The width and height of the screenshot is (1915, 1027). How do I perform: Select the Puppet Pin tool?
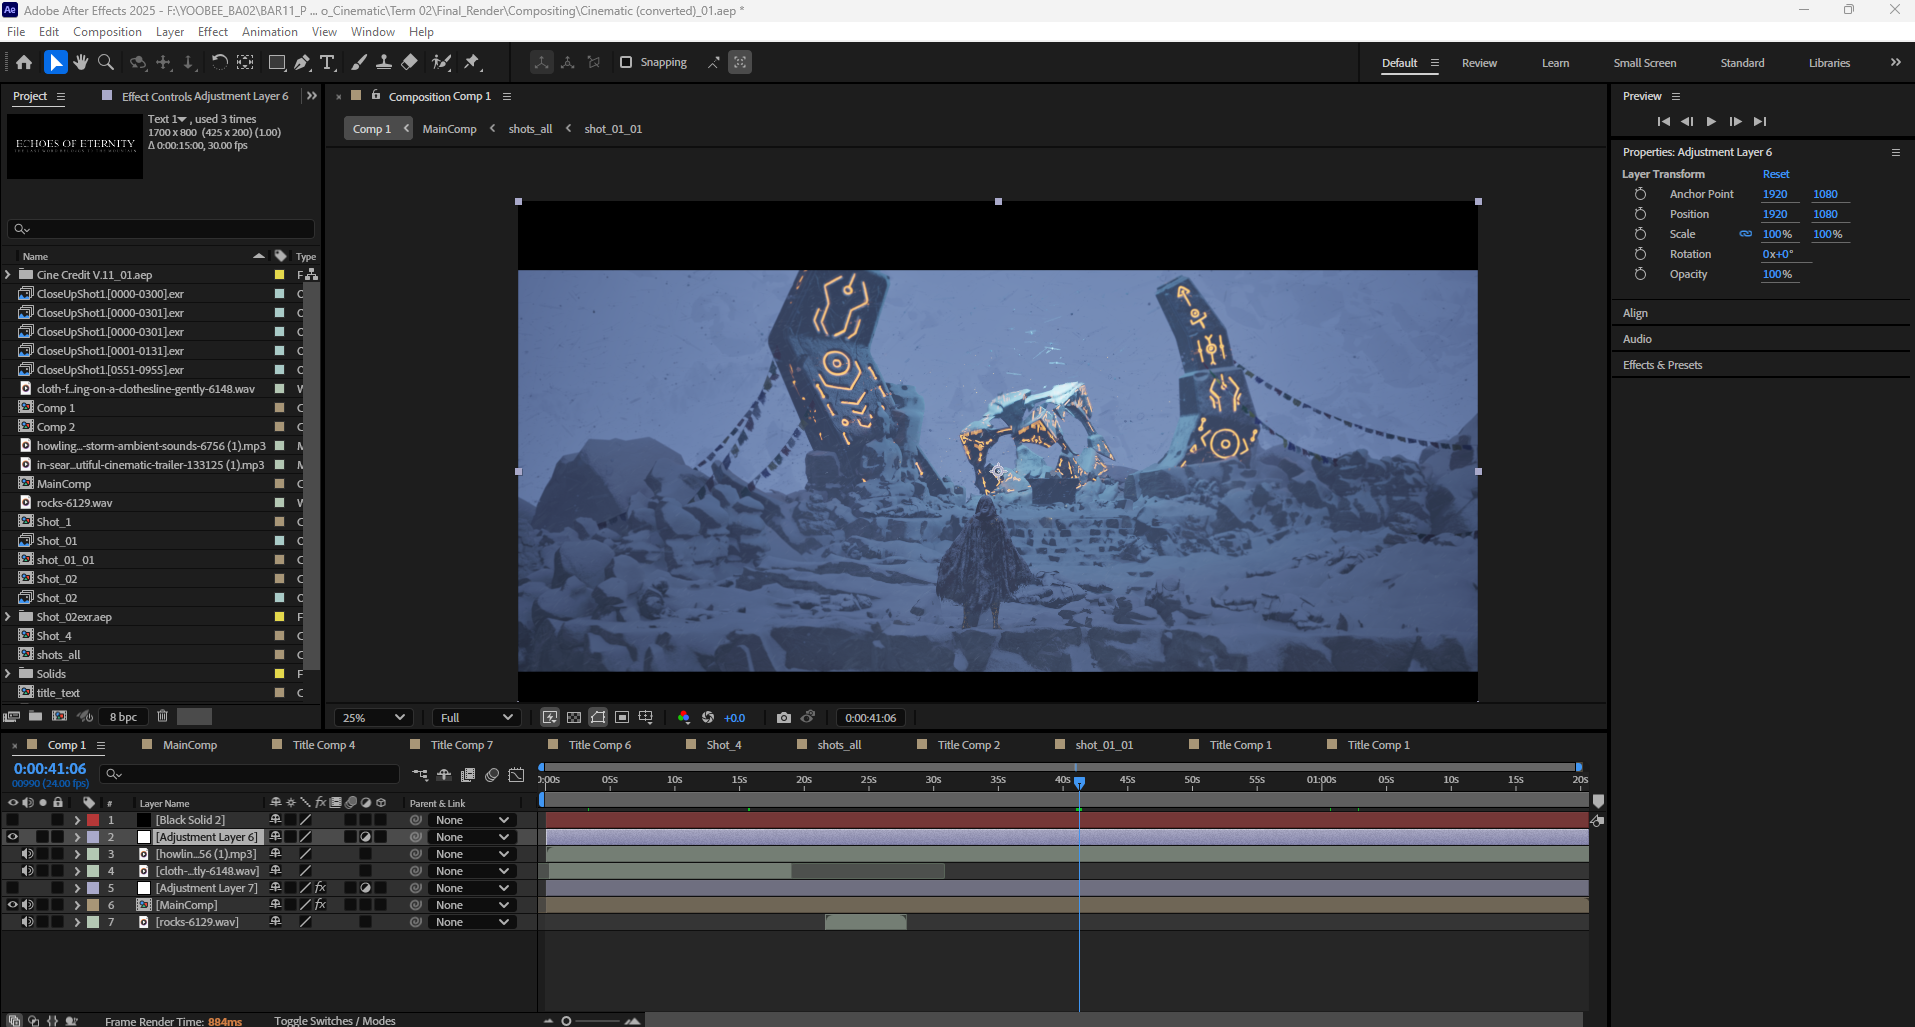point(472,62)
